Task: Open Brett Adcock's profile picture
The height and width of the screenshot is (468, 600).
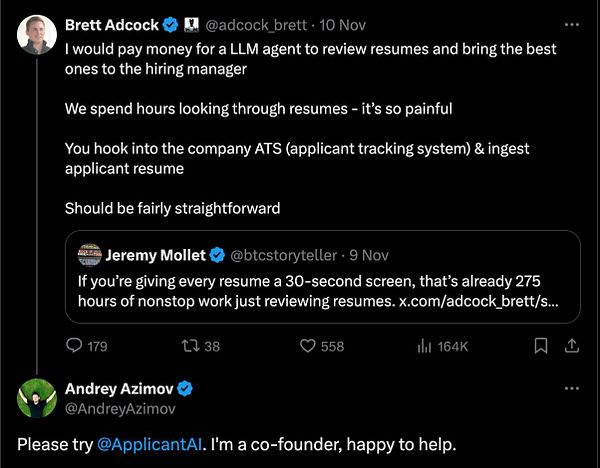Action: click(x=37, y=35)
